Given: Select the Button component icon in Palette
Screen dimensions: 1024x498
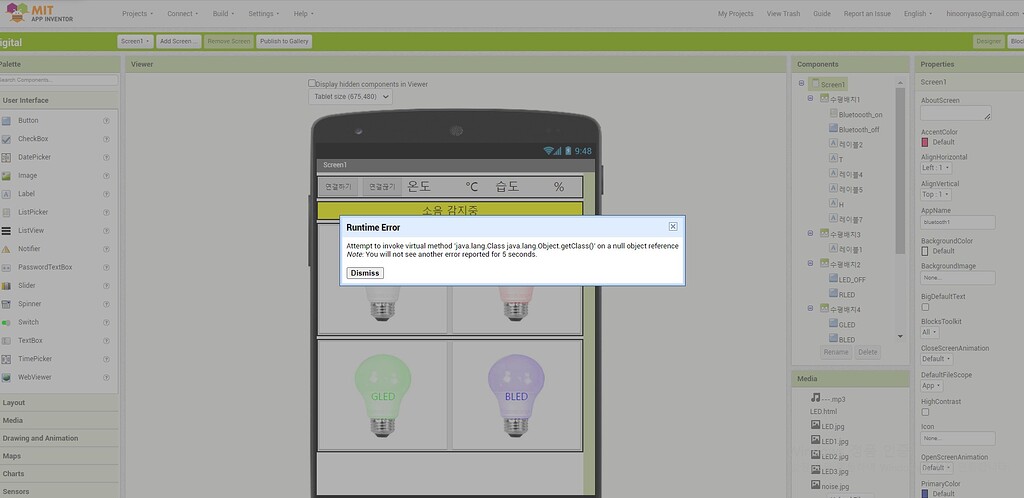Looking at the screenshot, I should point(6,121).
